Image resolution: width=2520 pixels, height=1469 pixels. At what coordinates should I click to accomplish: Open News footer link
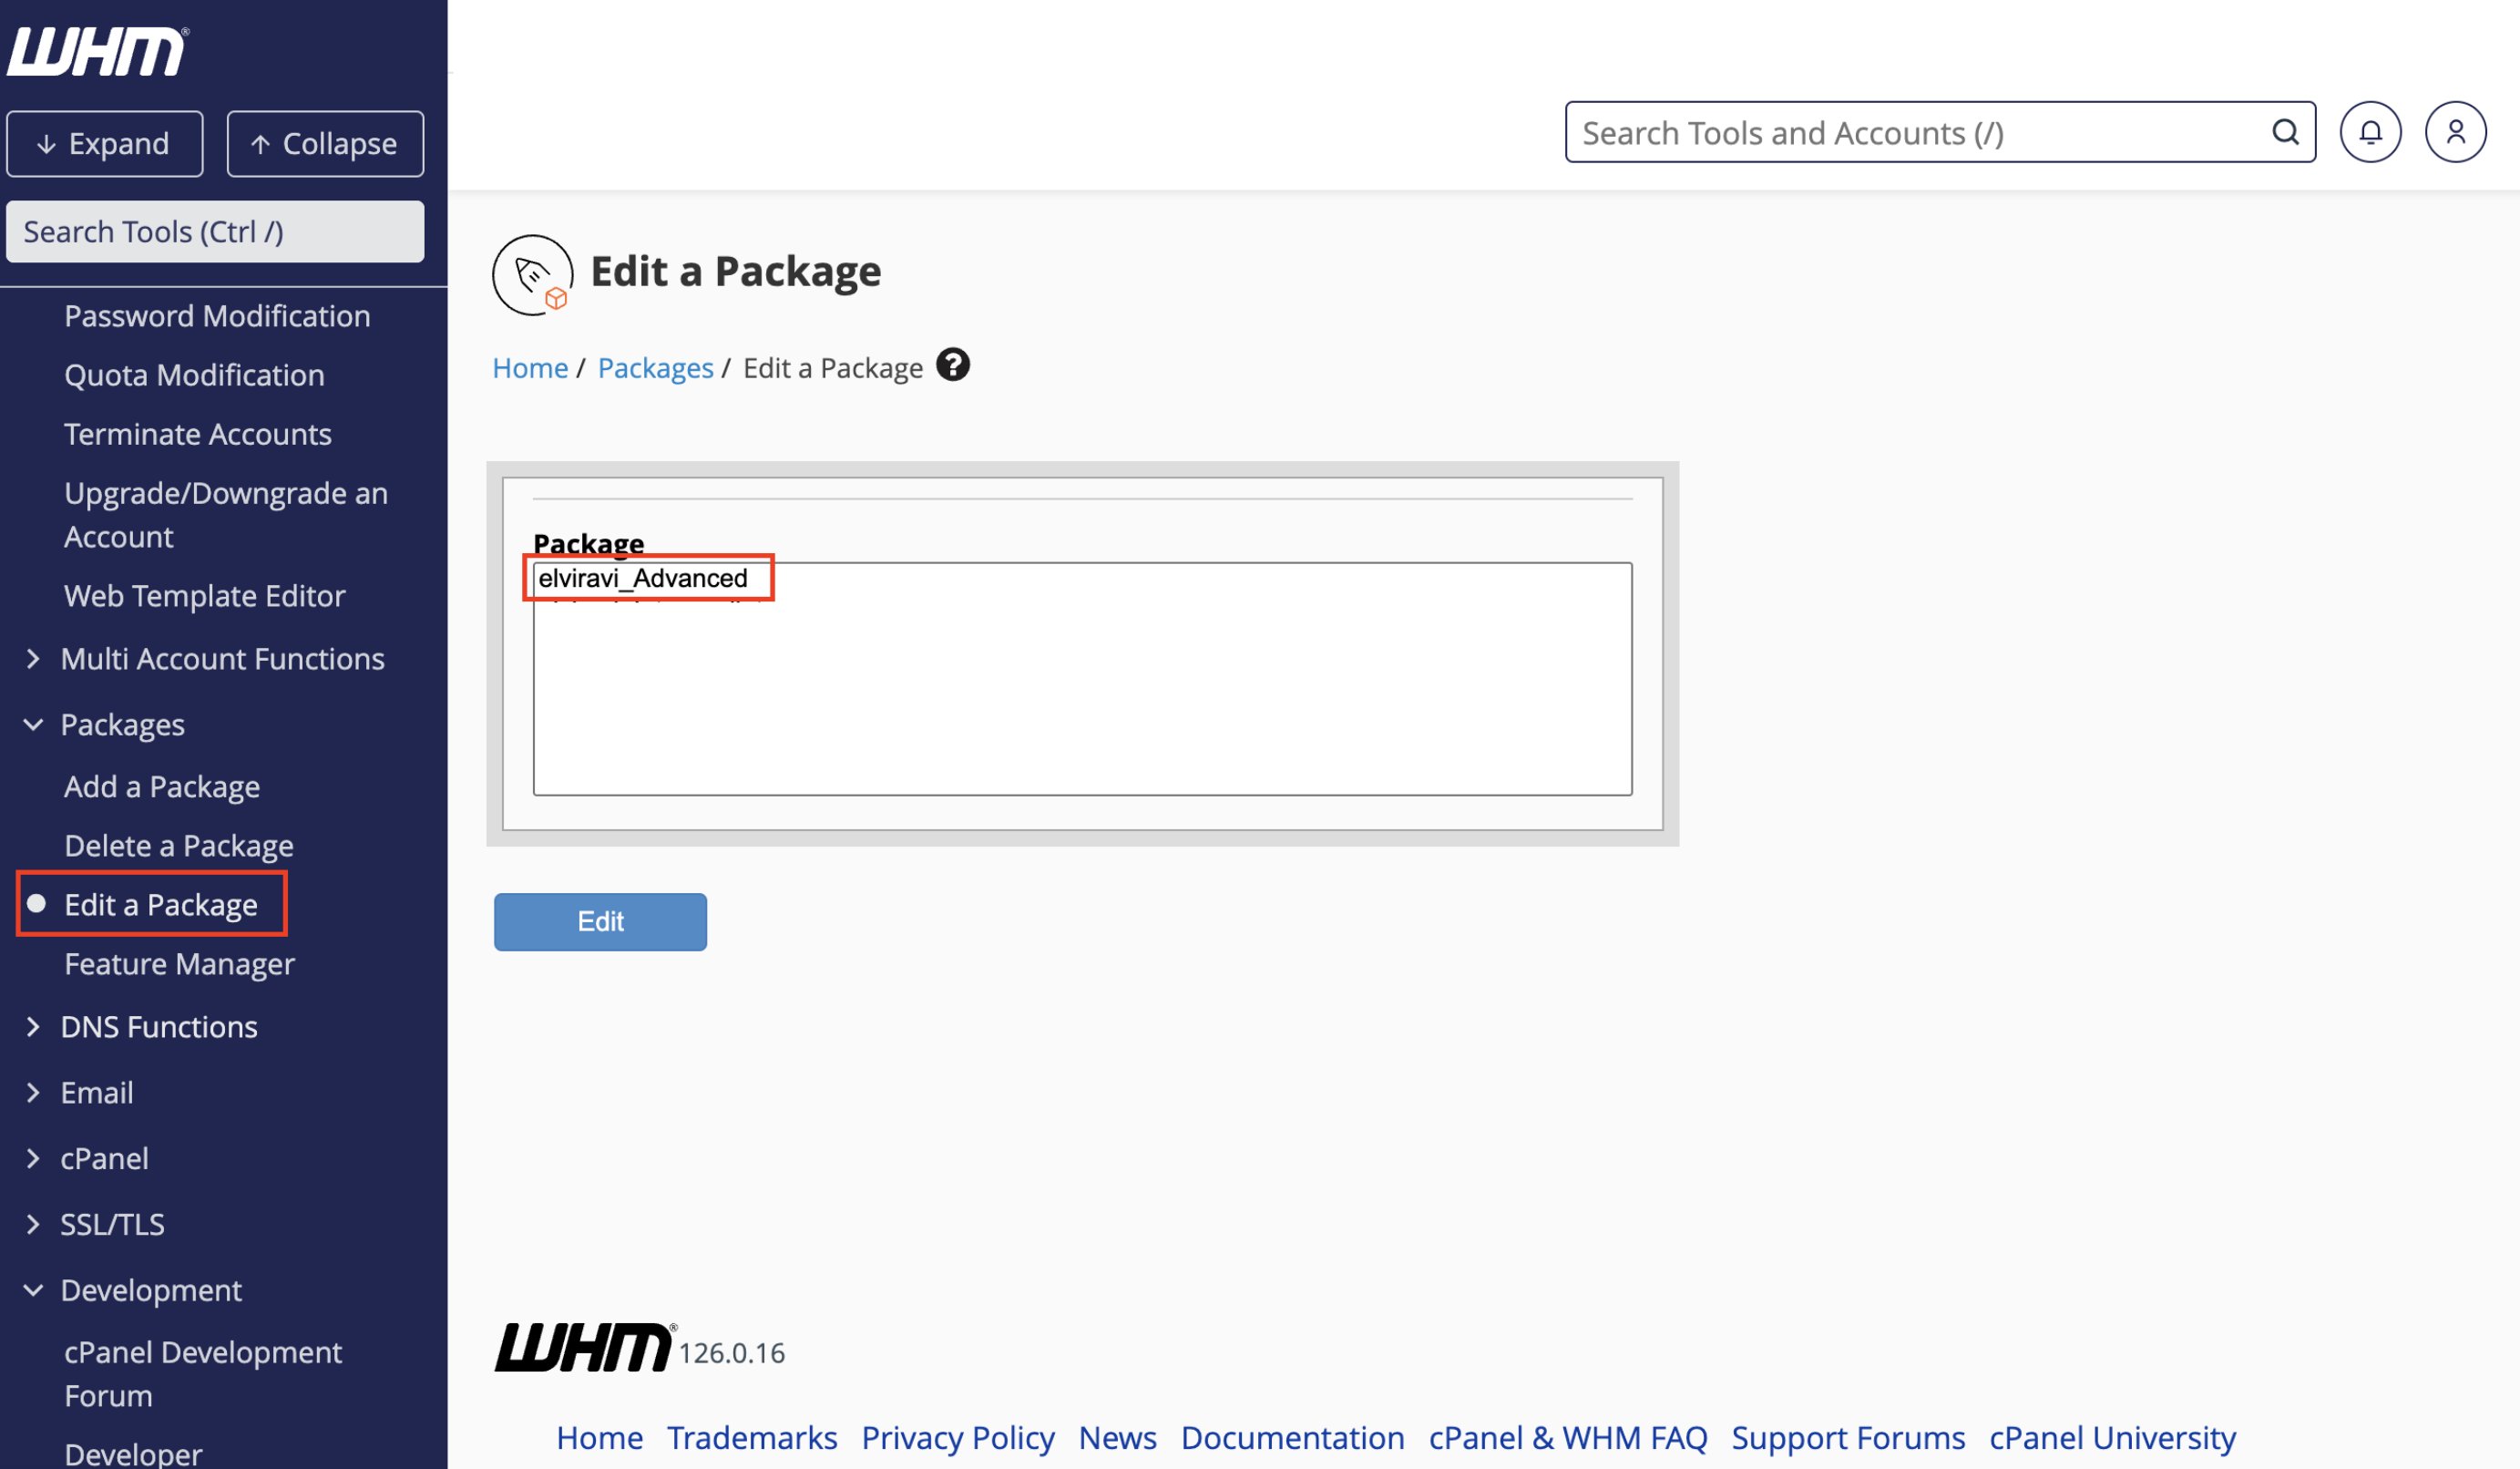(1117, 1438)
